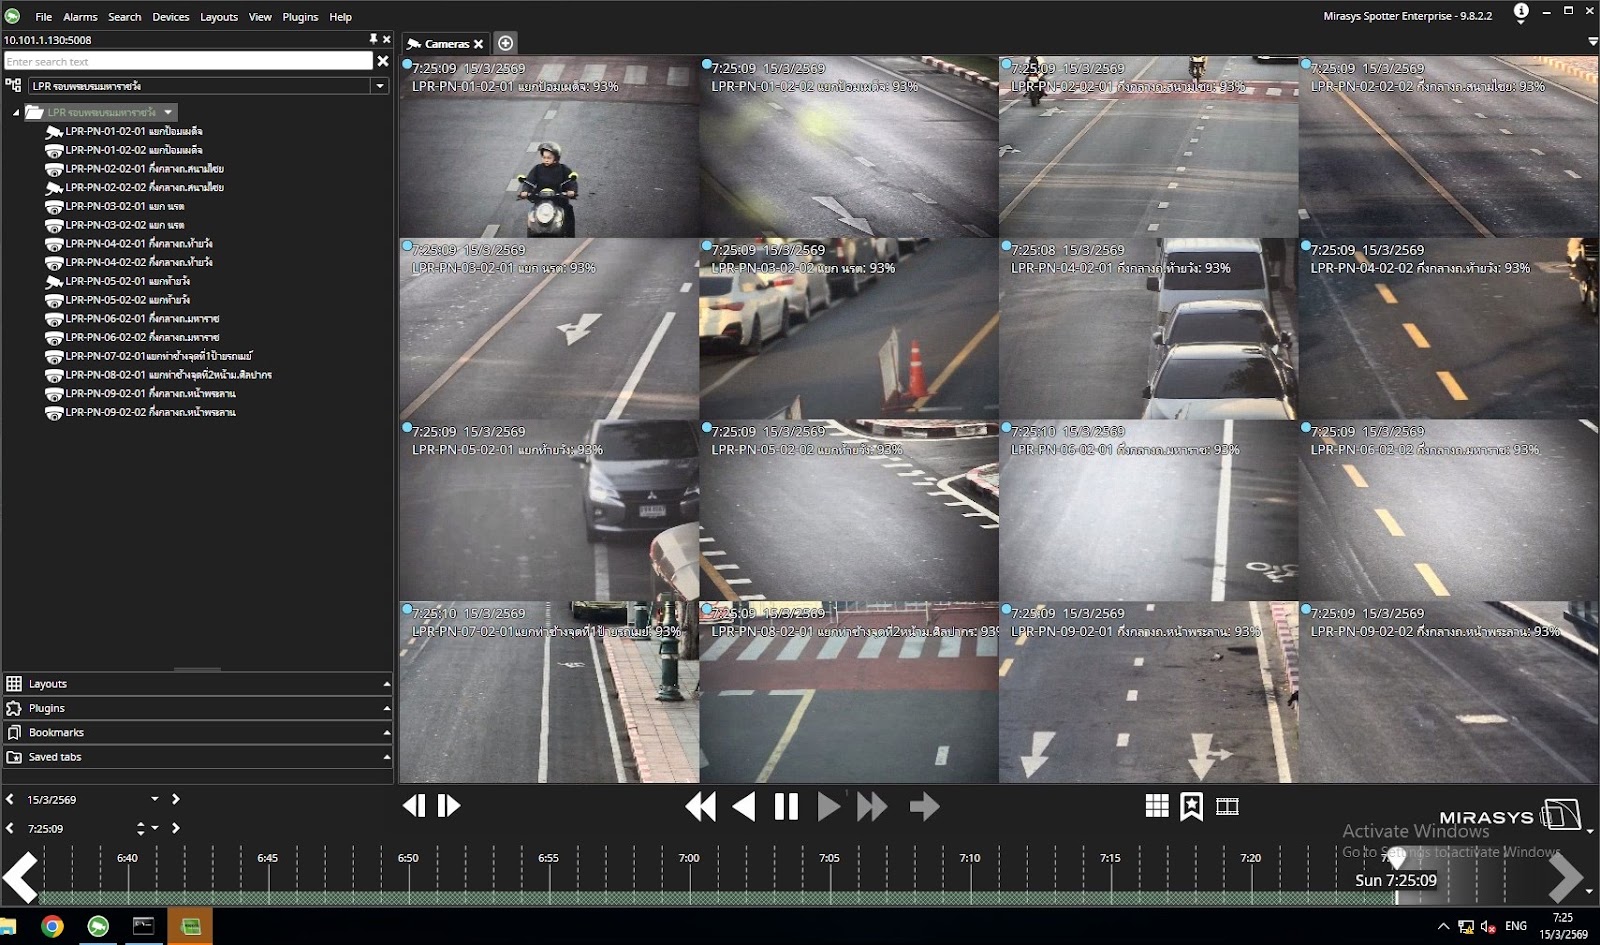The height and width of the screenshot is (945, 1600).
Task: Pin the device tree panel
Action: [373, 40]
